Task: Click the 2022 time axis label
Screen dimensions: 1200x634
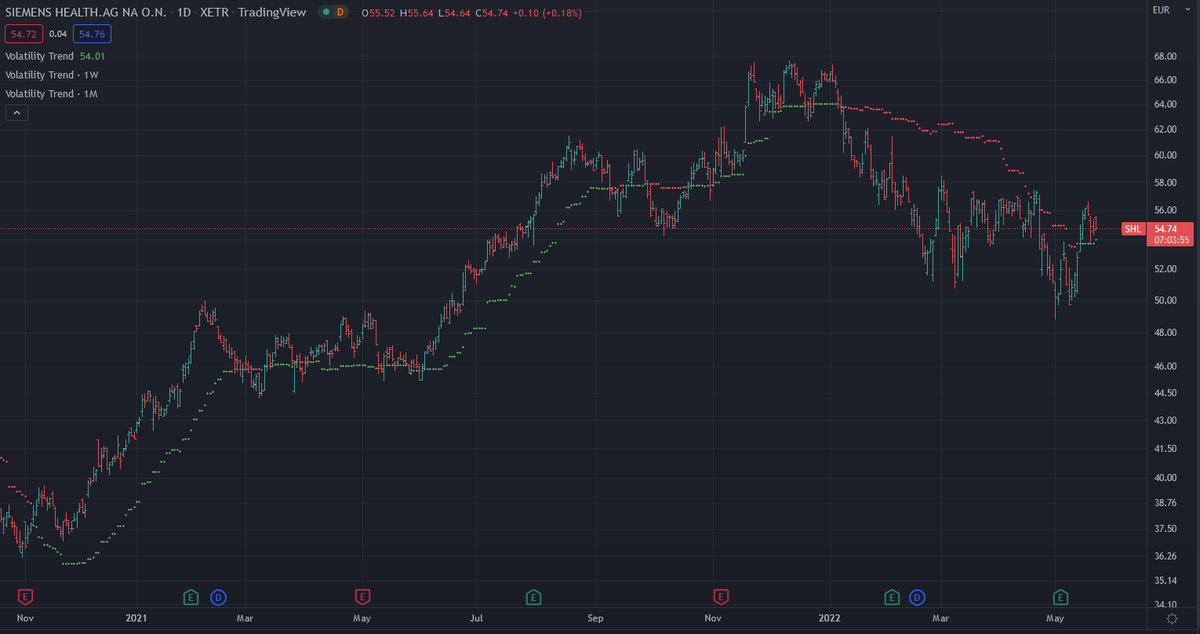Action: click(830, 619)
